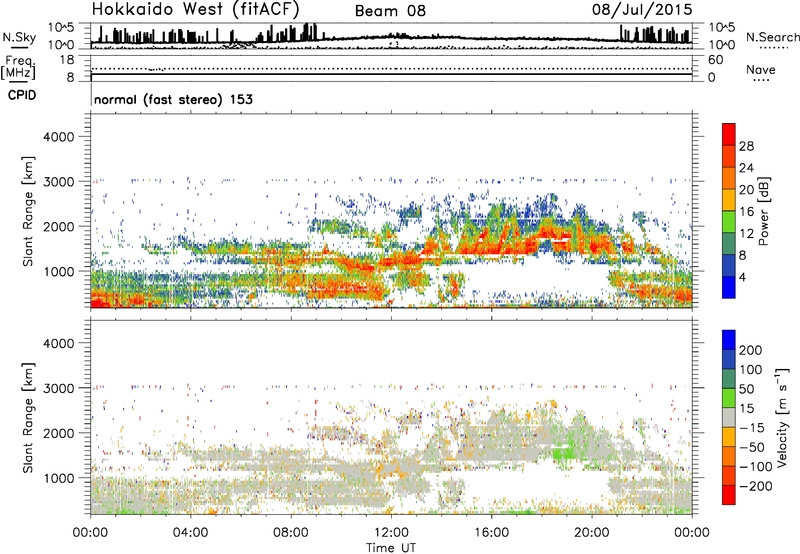Pick the green velocity swatch between 15 and 50
Screen dimensions: 800x554
pos(729,398)
